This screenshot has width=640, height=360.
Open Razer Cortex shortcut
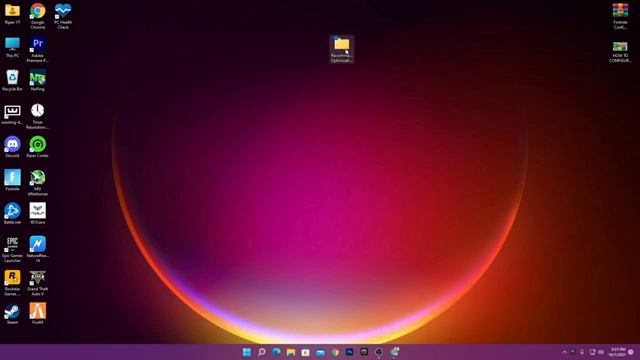pyautogui.click(x=38, y=147)
